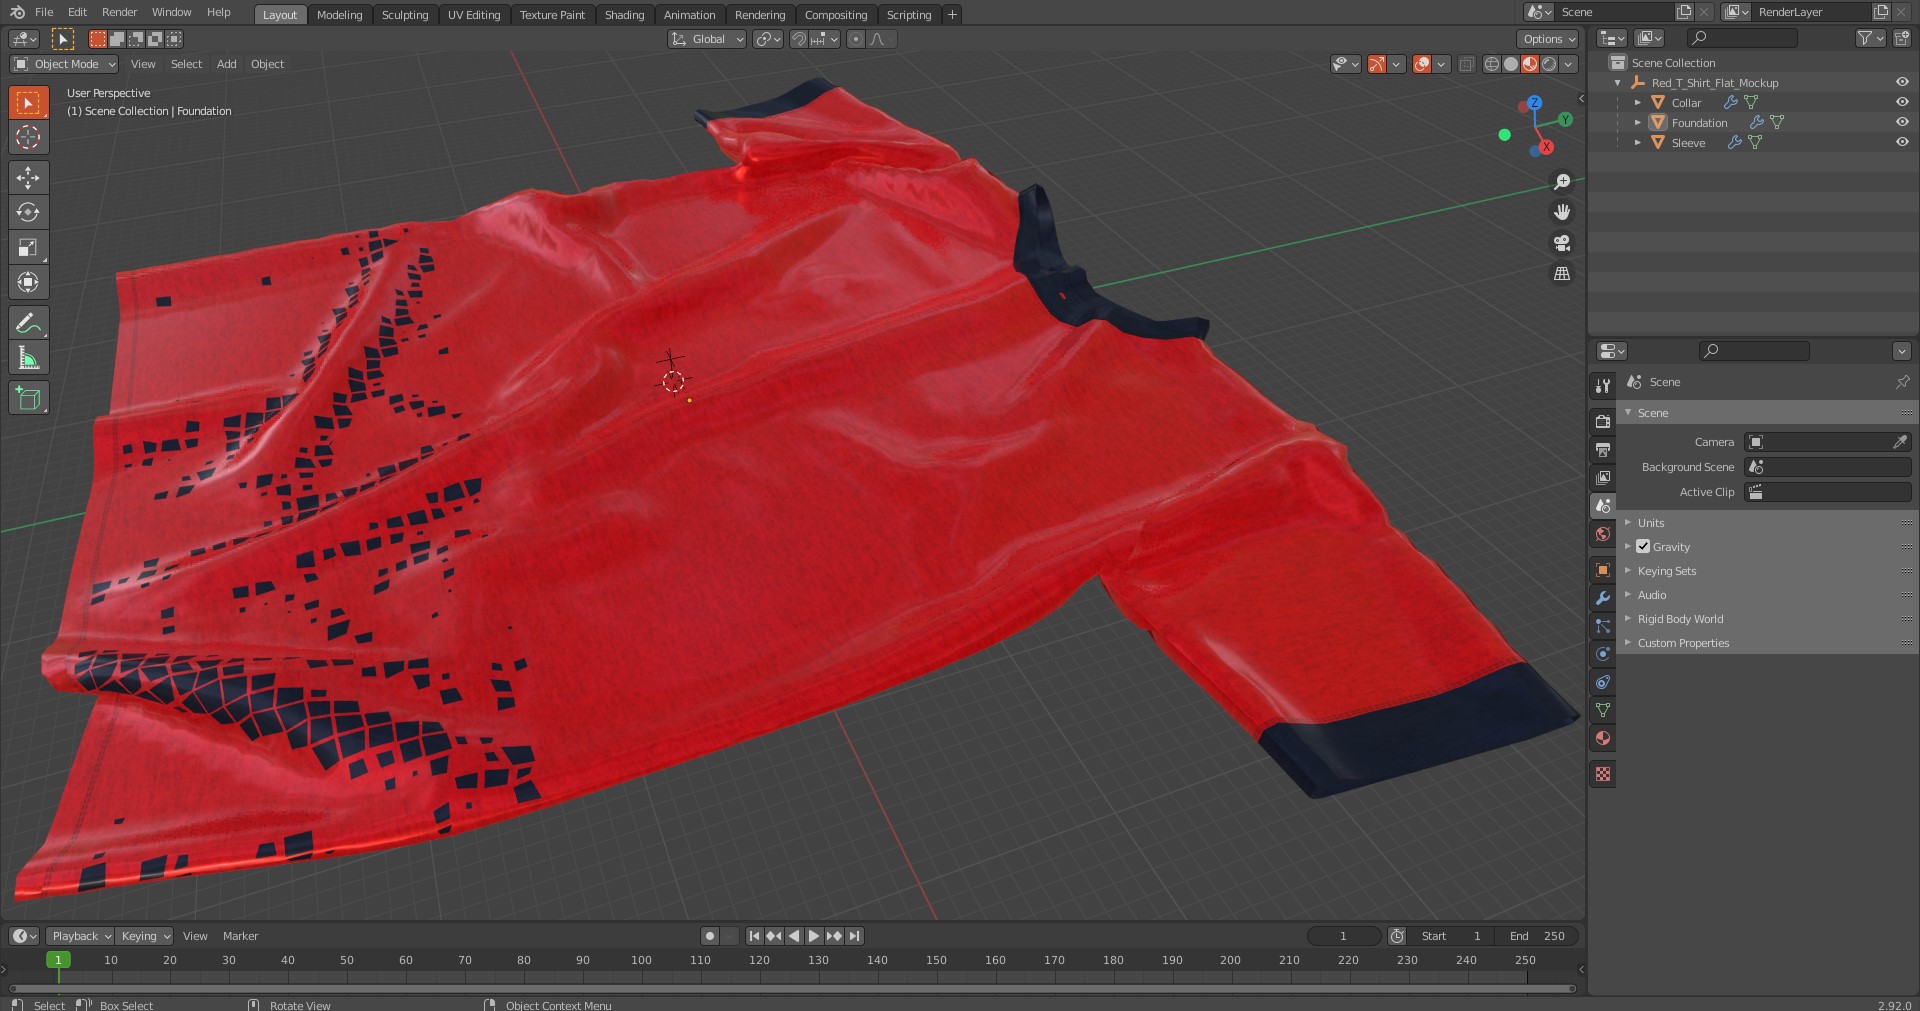The image size is (1920, 1011).
Task: Open the Object properties tab
Action: tap(1603, 570)
